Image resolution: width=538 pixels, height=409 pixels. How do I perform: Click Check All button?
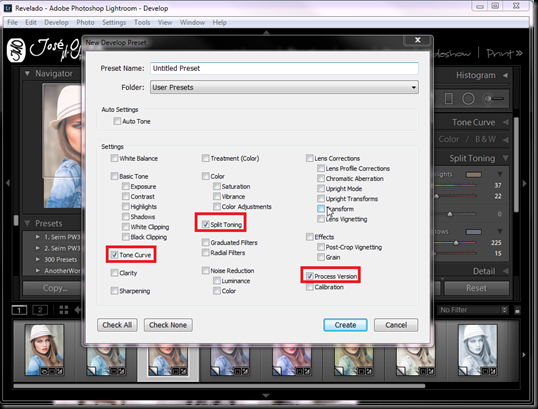[x=117, y=325]
